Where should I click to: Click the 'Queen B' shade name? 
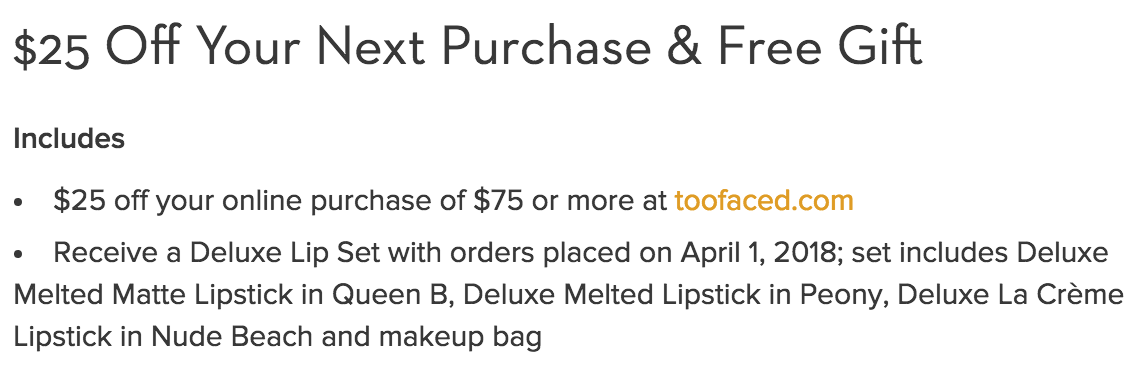click(393, 295)
